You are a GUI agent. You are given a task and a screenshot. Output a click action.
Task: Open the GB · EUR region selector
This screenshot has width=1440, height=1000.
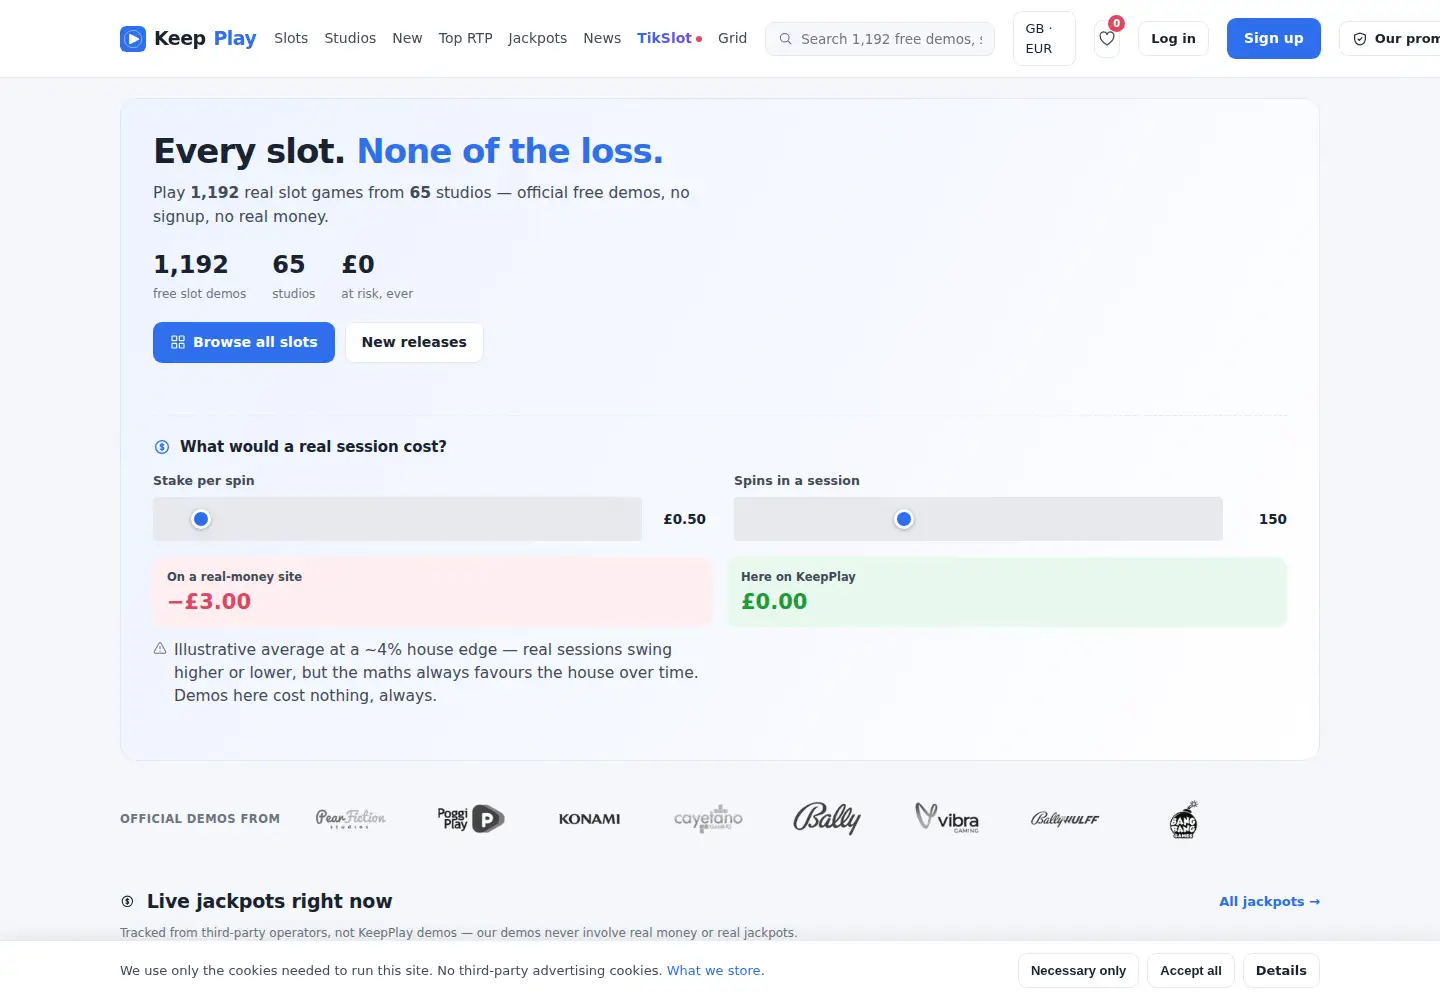point(1044,39)
